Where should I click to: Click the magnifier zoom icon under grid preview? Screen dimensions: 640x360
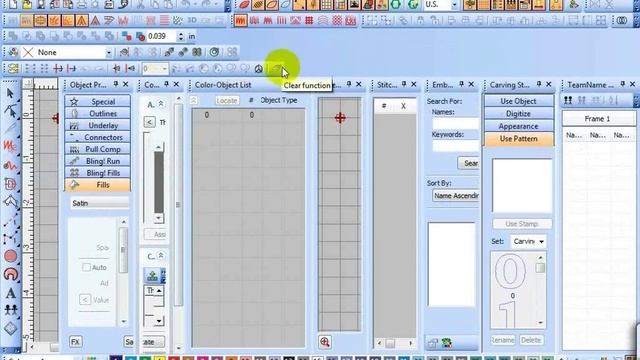pos(325,342)
